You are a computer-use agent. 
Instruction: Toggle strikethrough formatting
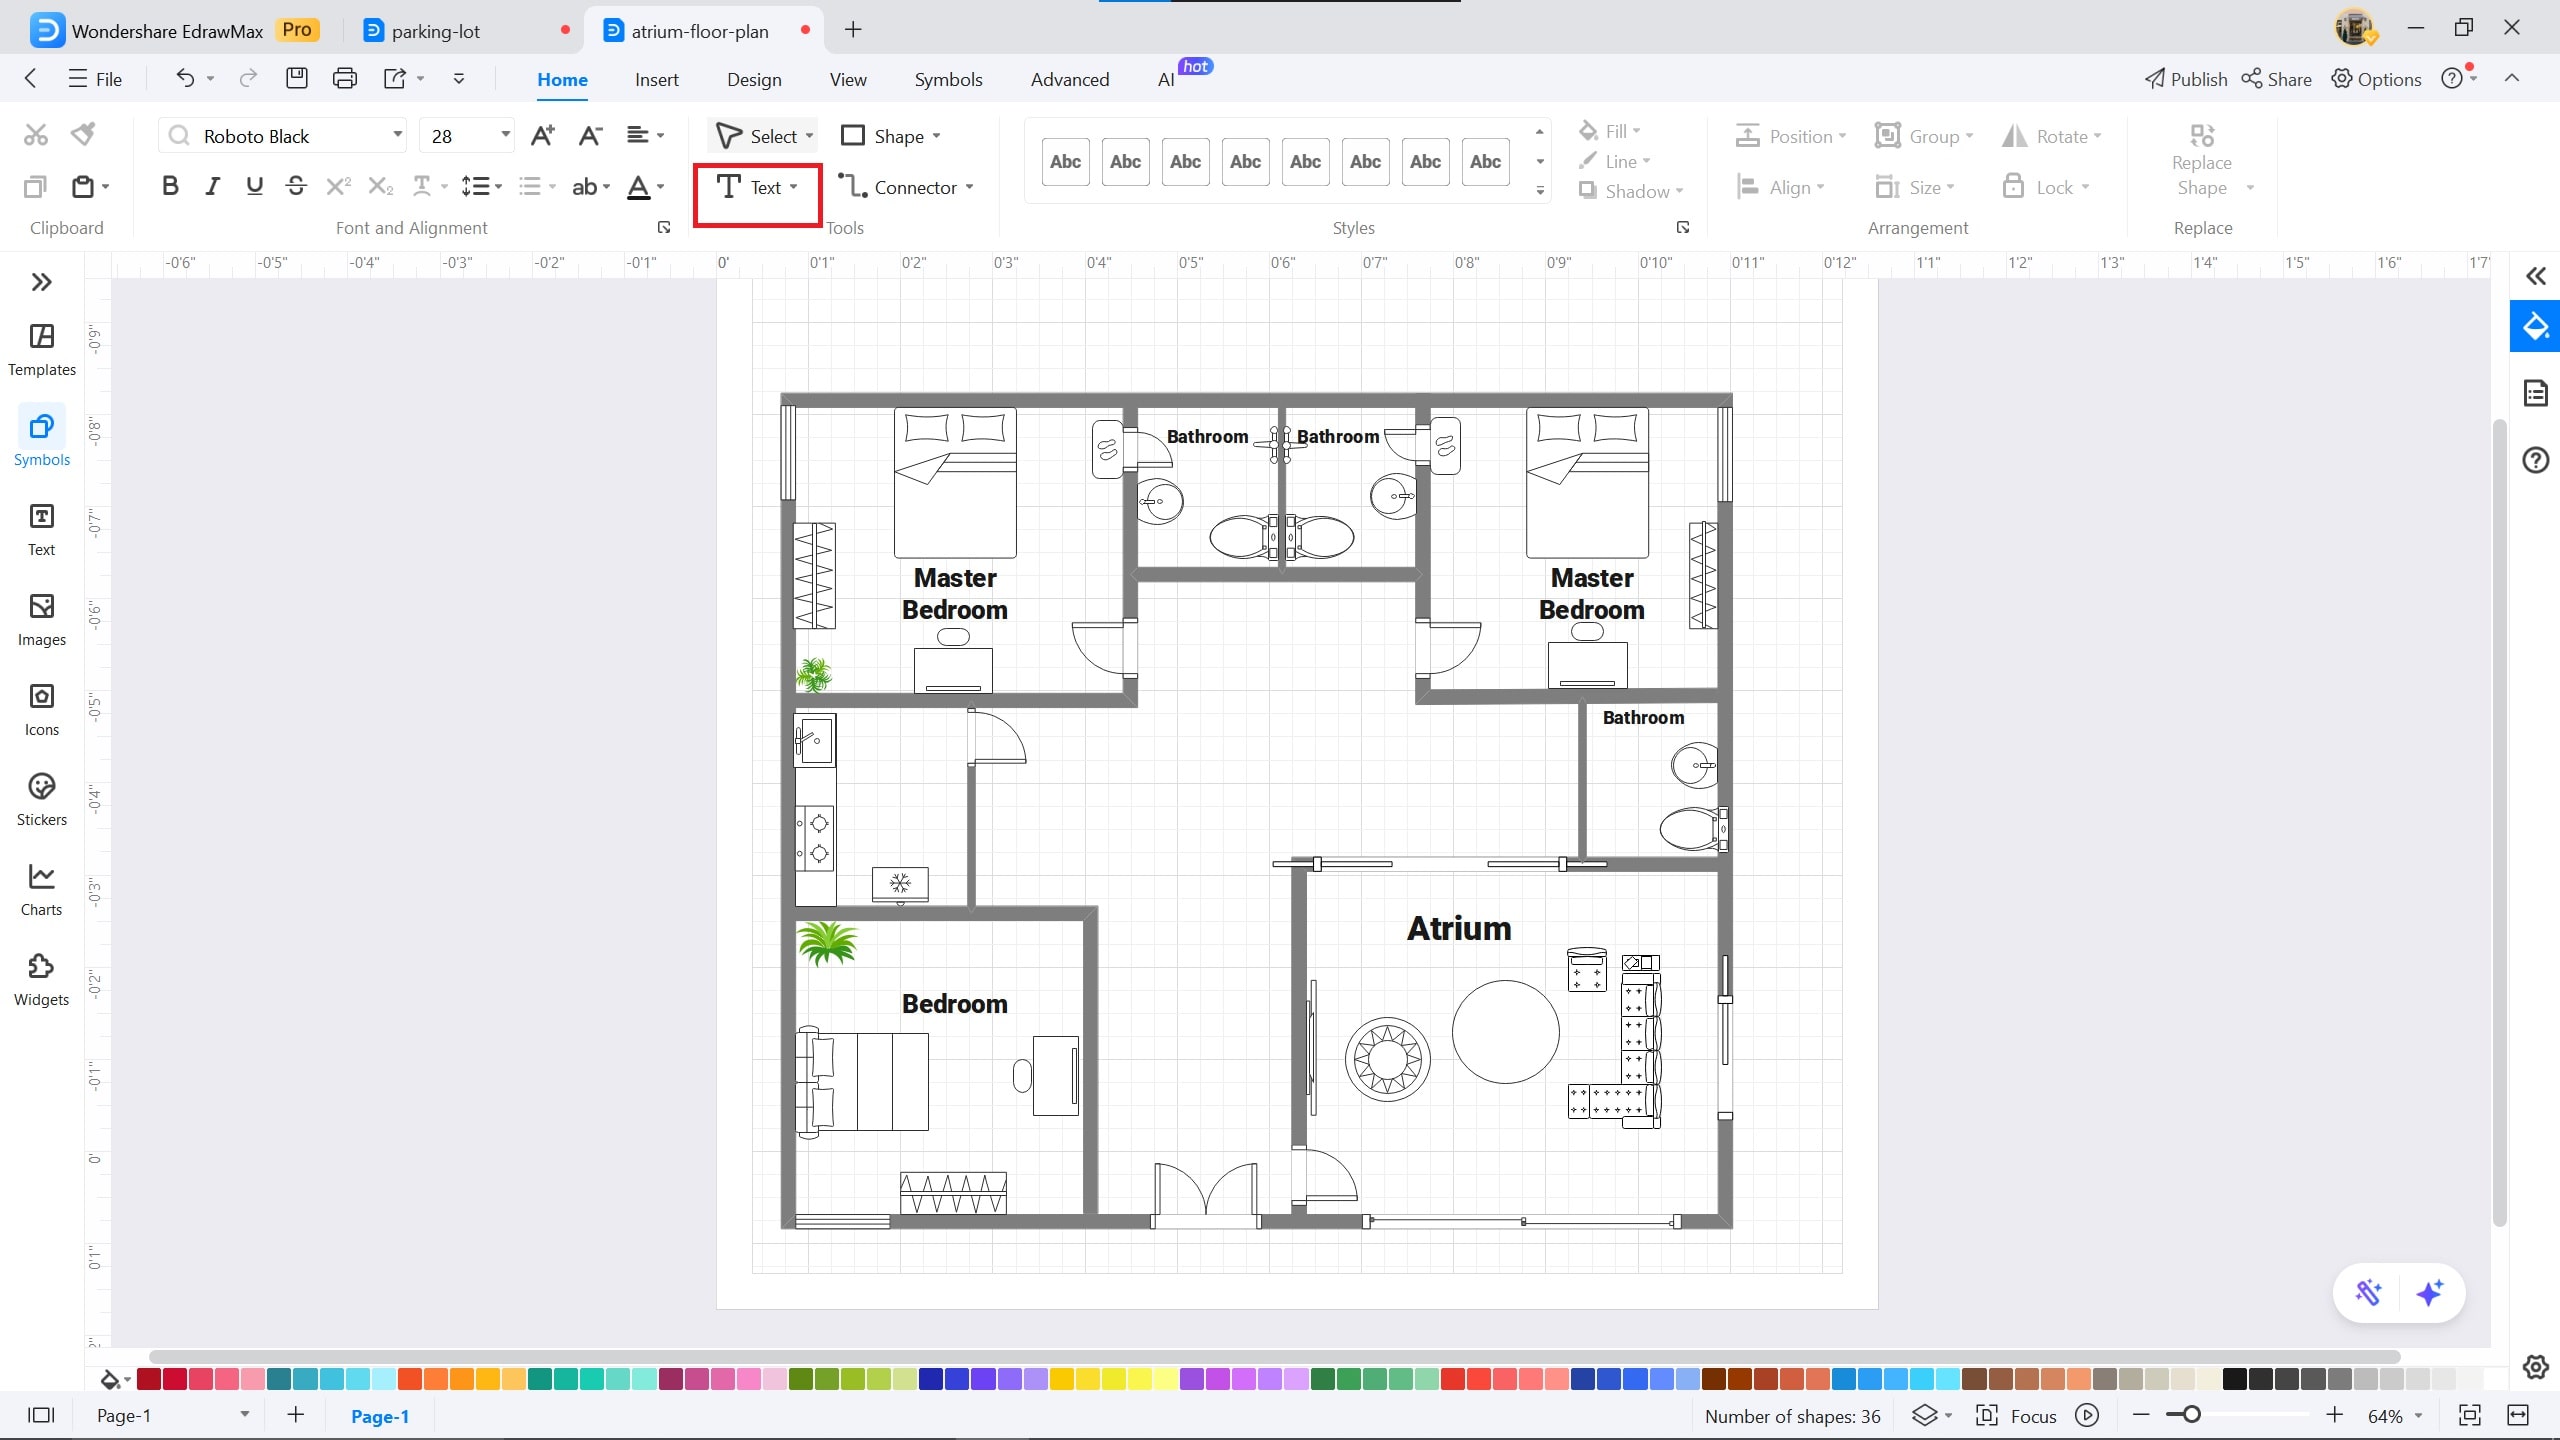click(x=295, y=185)
